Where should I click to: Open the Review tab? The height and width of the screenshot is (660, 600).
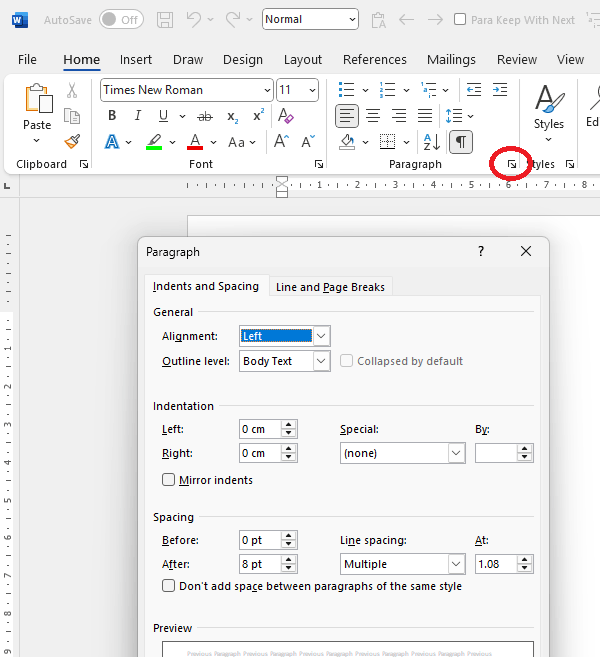click(x=517, y=60)
